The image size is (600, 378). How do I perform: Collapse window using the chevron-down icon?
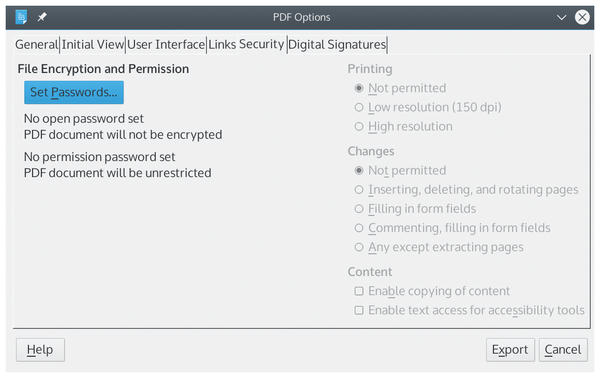[561, 17]
